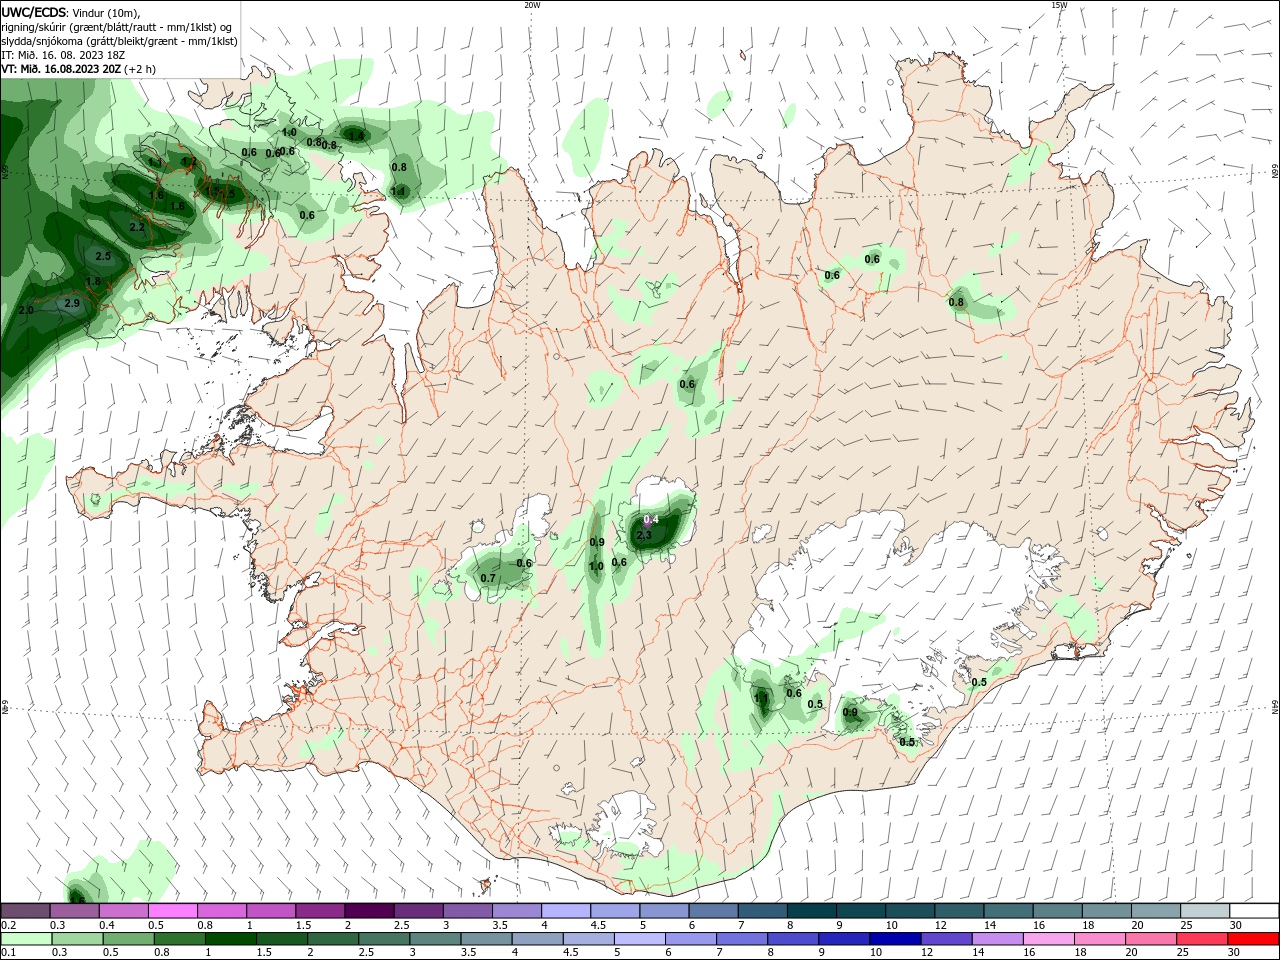Click the 'VT: Mið. 16.08.2023 20Z (+2 h)' line
The width and height of the screenshot is (1280, 960).
coord(78,69)
